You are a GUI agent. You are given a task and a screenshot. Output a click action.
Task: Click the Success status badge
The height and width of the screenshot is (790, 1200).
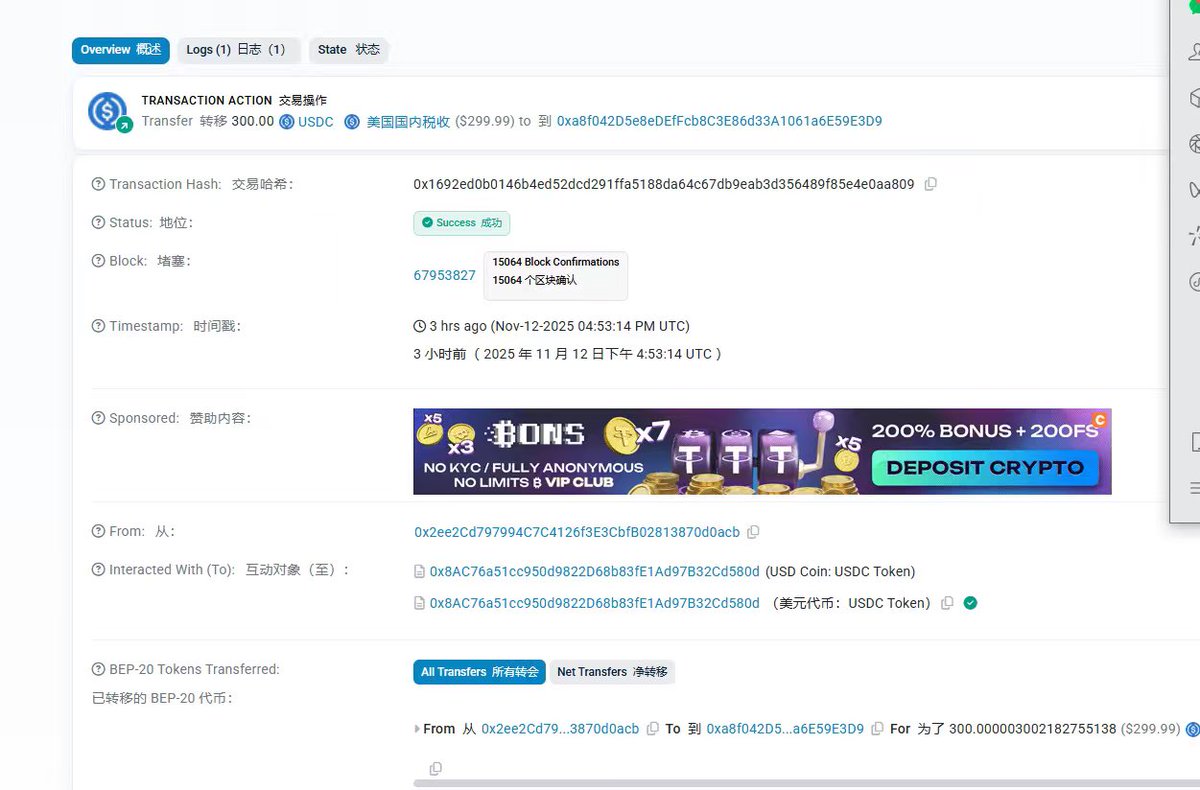(461, 223)
